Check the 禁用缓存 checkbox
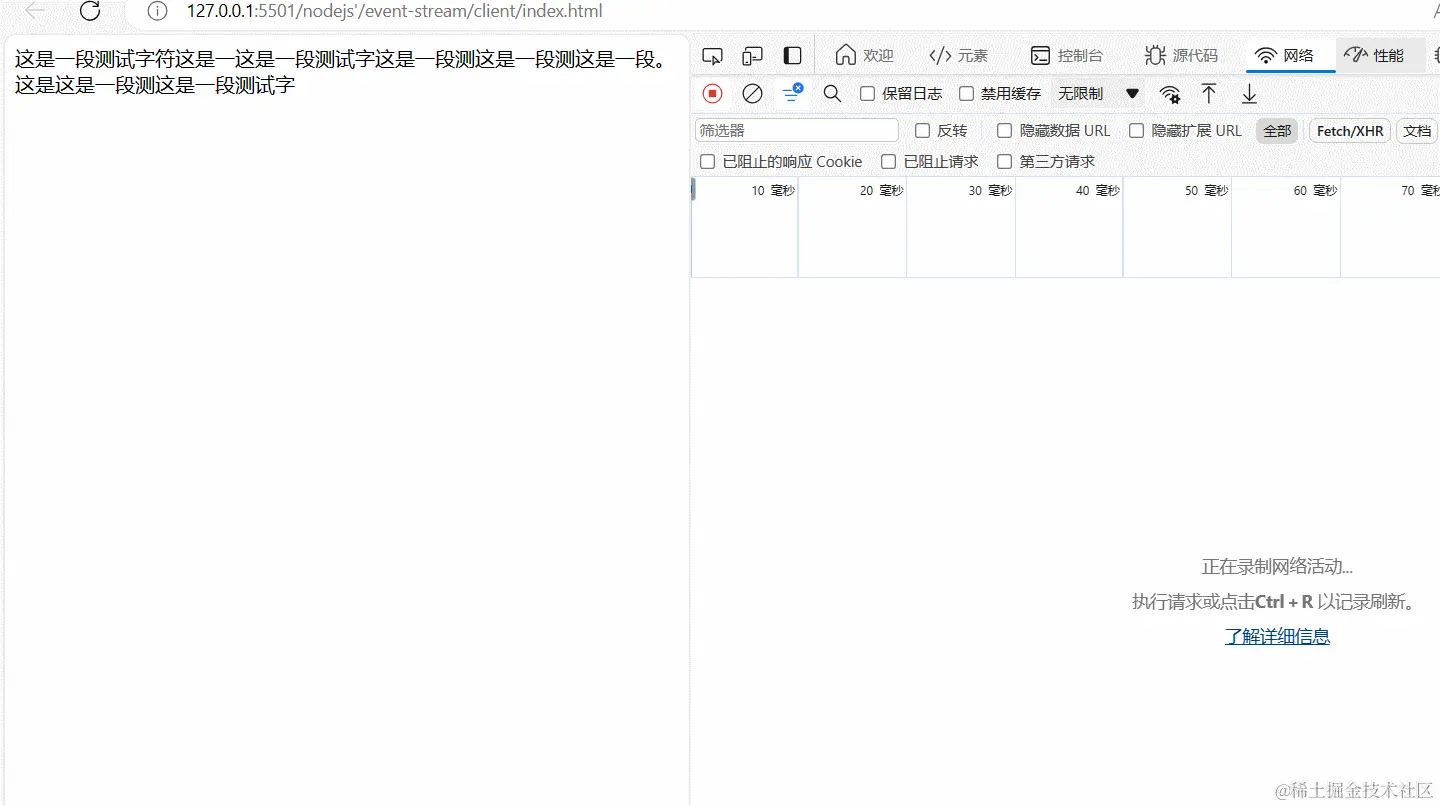This screenshot has height=806, width=1440. point(965,93)
